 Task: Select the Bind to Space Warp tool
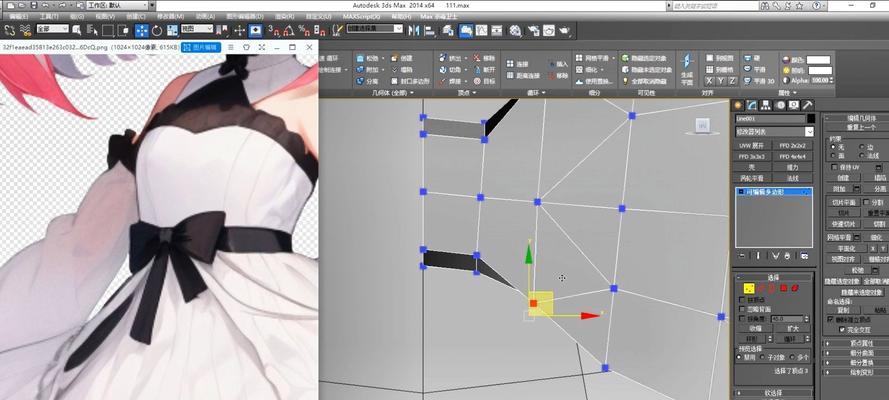tap(26, 29)
